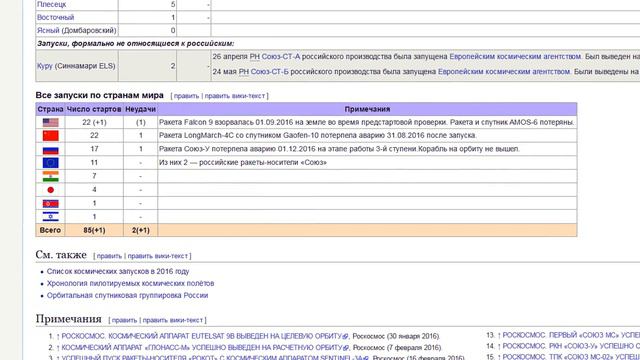Open Европейским космическим агентством link in 24 мая row
The width and height of the screenshot is (640, 360).
point(504,72)
